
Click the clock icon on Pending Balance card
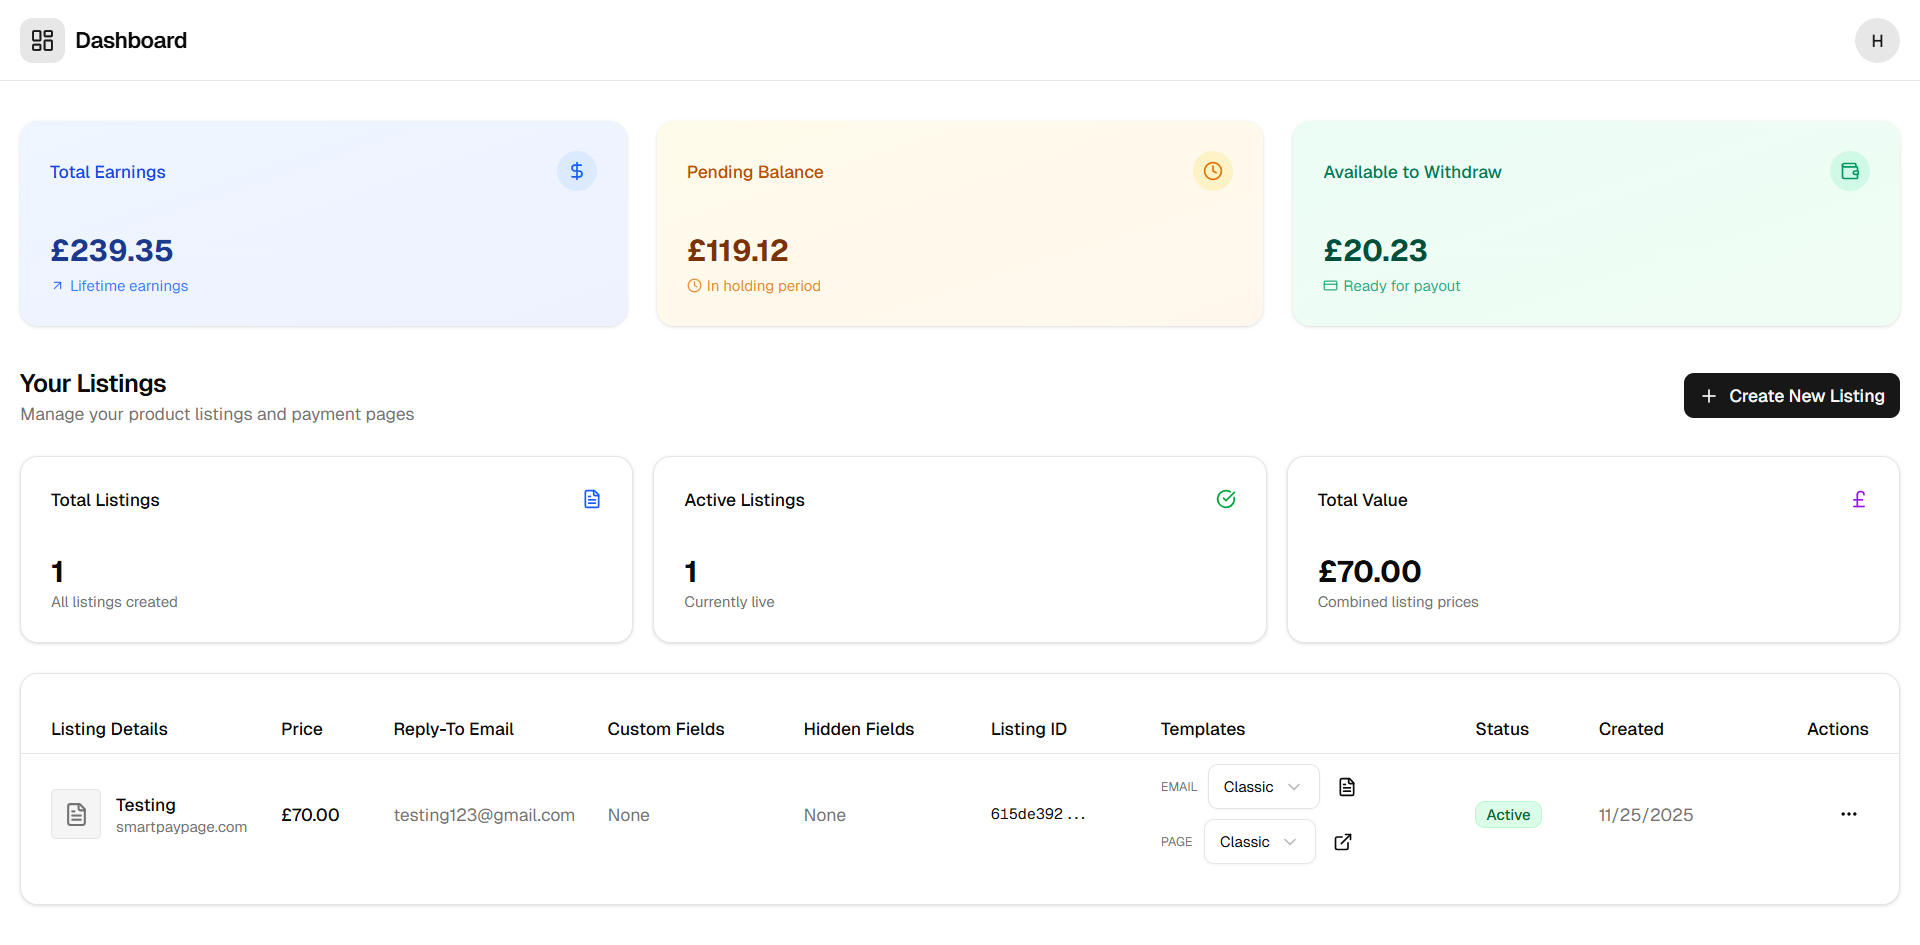pyautogui.click(x=1212, y=171)
